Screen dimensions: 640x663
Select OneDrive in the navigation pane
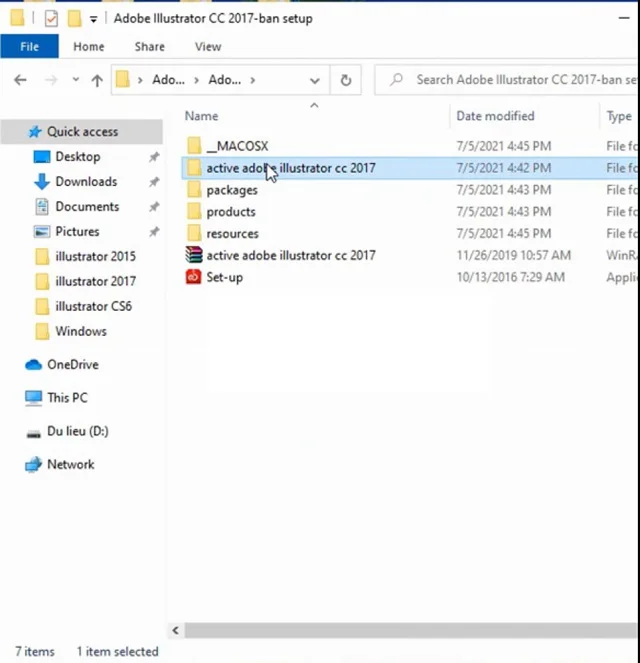pyautogui.click(x=73, y=364)
